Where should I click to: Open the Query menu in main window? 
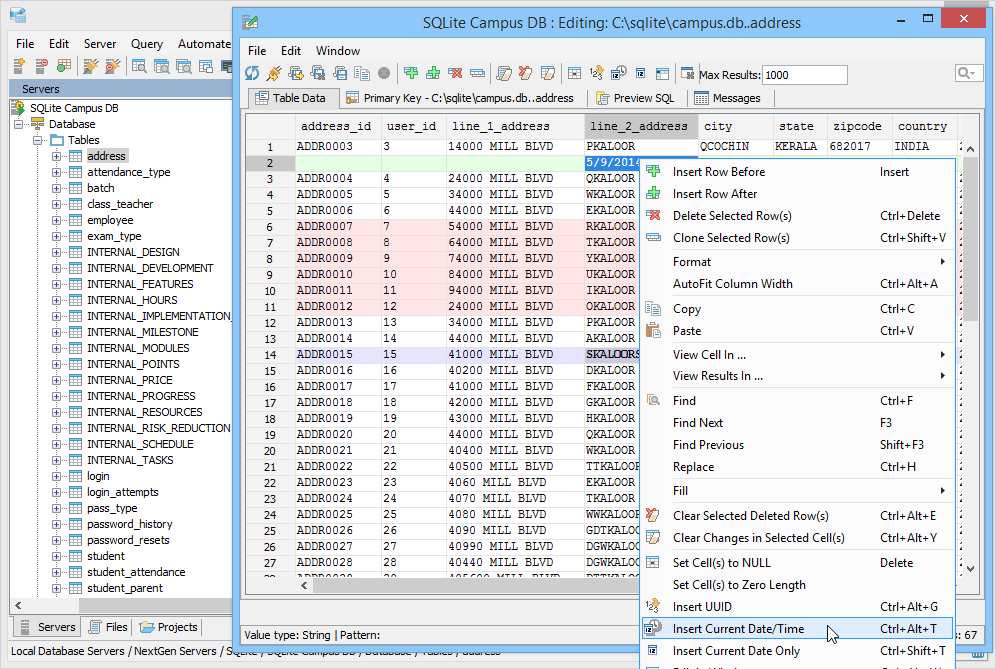coord(147,44)
